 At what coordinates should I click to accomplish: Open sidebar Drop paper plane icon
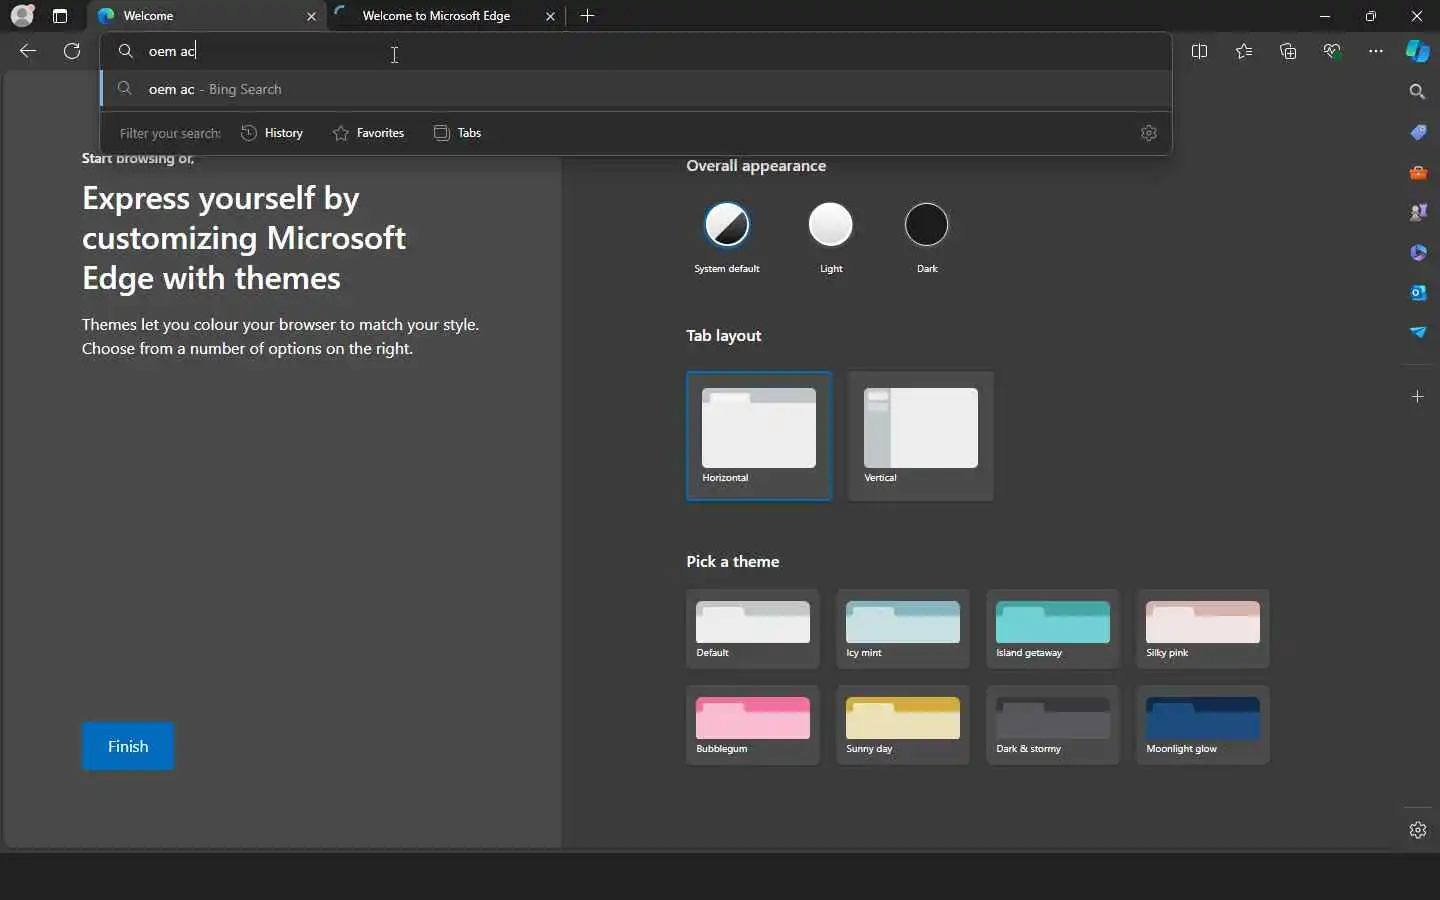click(1418, 332)
